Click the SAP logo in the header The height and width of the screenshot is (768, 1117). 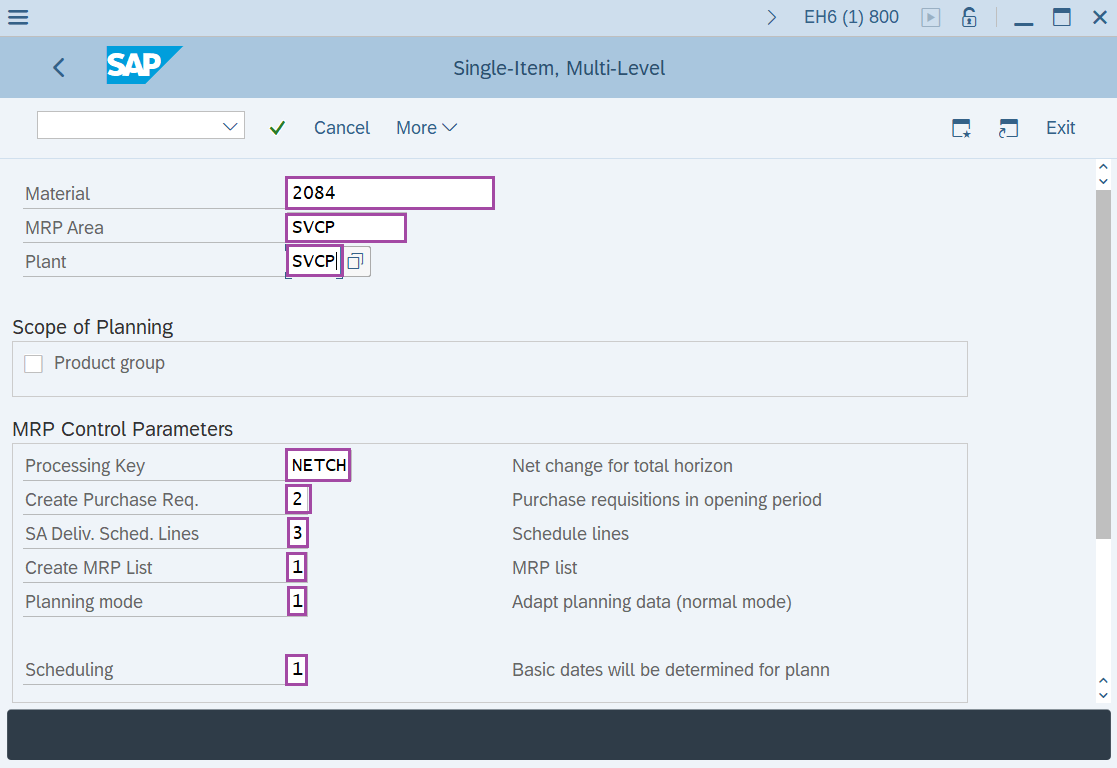click(143, 66)
